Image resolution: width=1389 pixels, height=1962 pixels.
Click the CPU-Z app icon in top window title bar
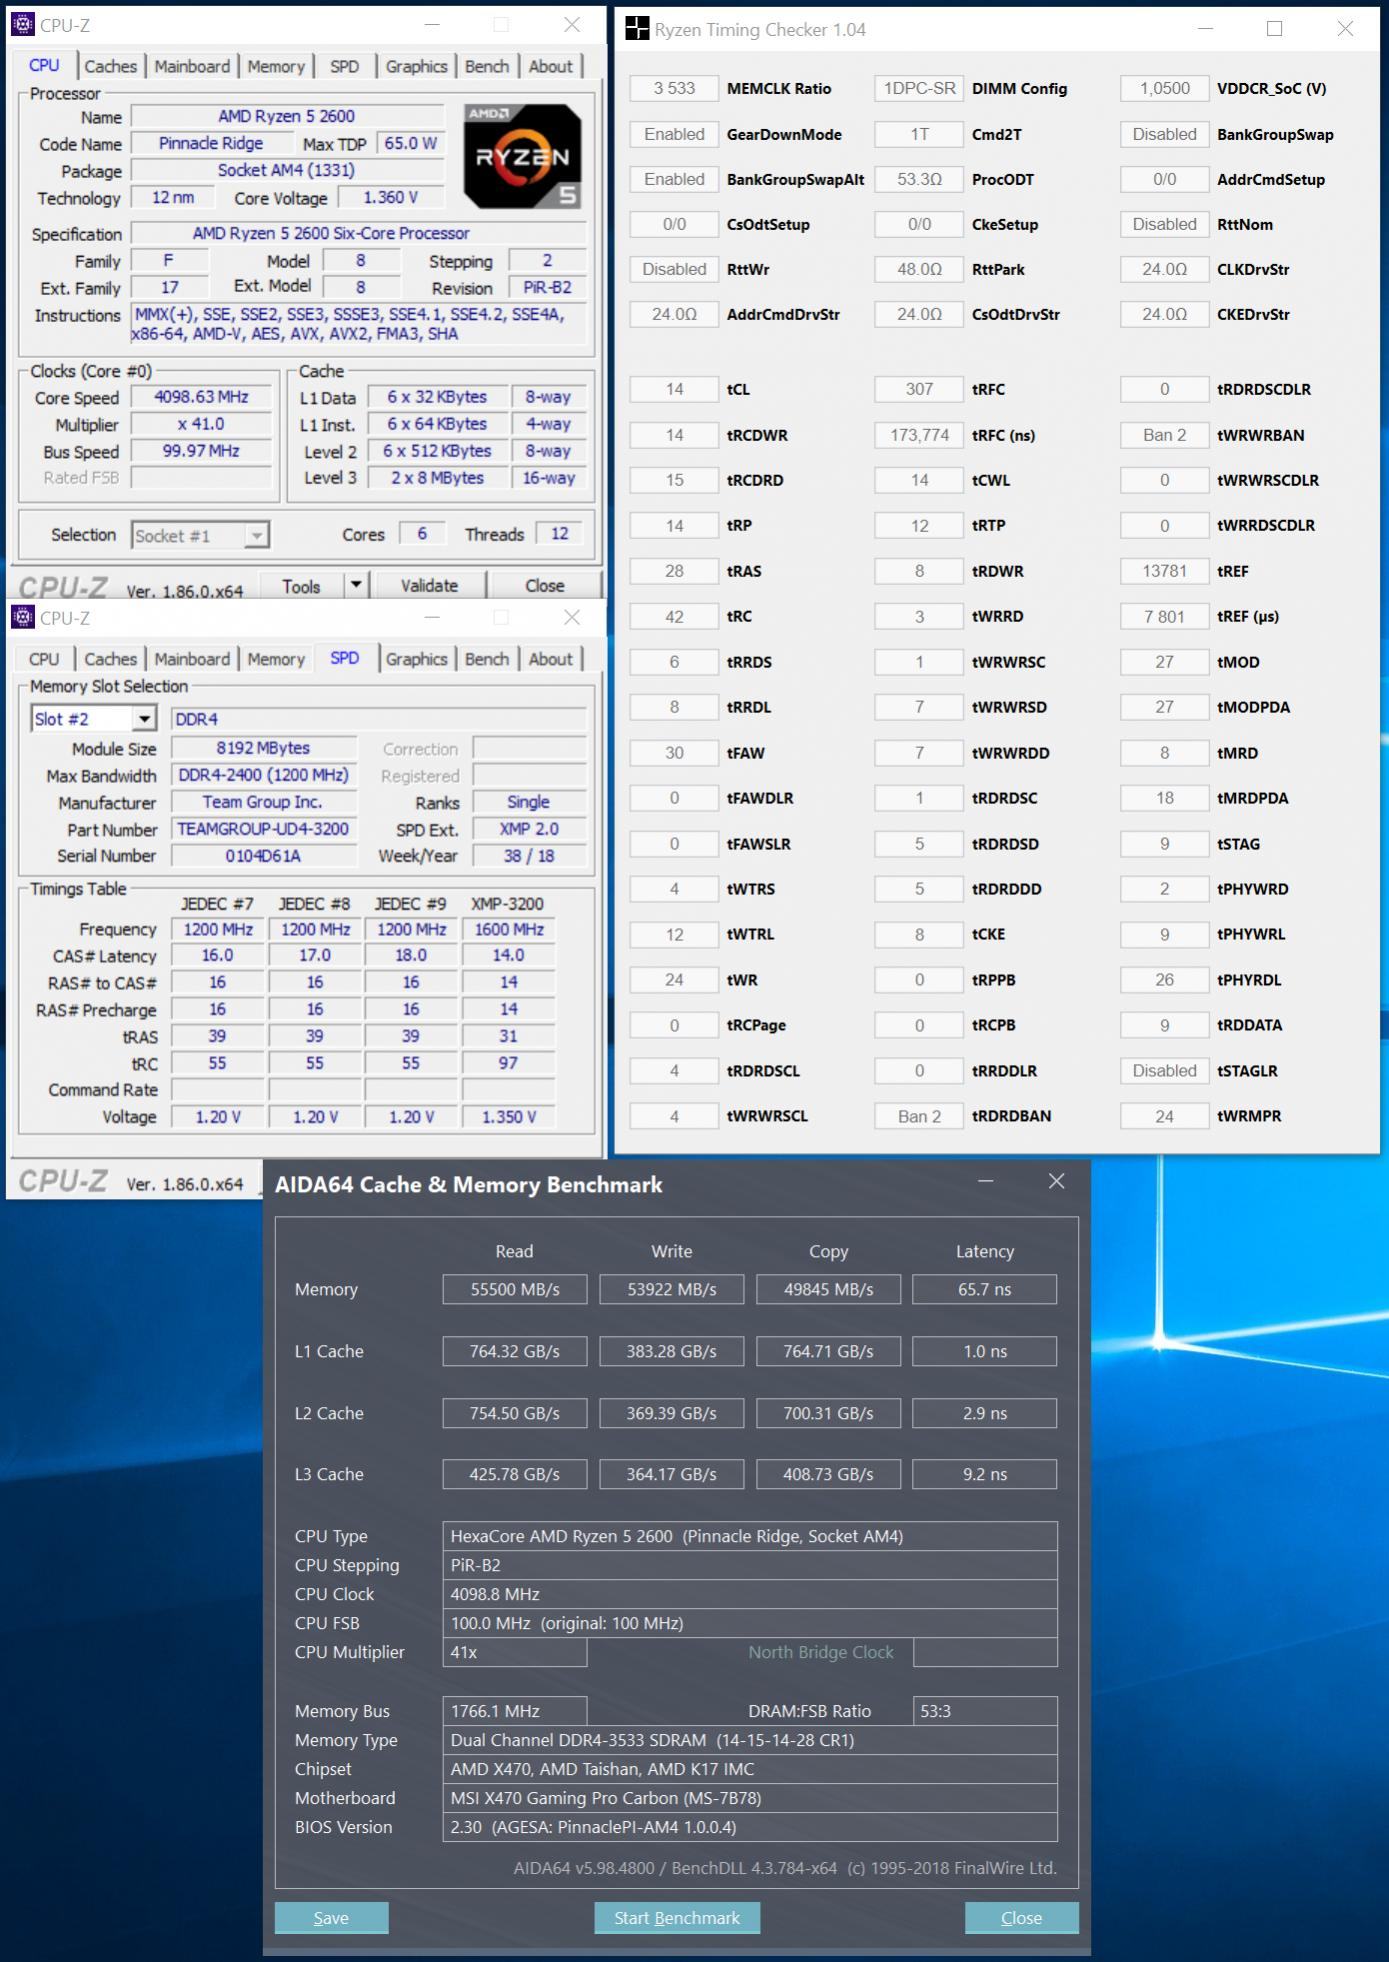[22, 25]
